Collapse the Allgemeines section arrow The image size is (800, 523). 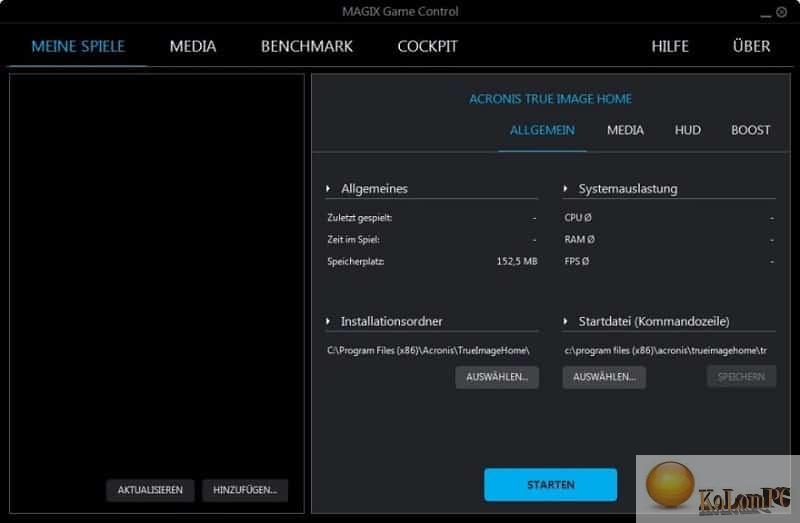pyautogui.click(x=328, y=189)
